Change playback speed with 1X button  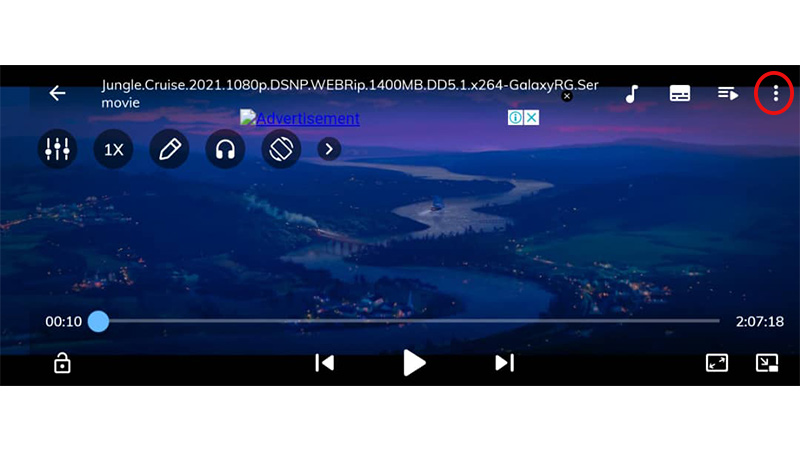tap(113, 149)
